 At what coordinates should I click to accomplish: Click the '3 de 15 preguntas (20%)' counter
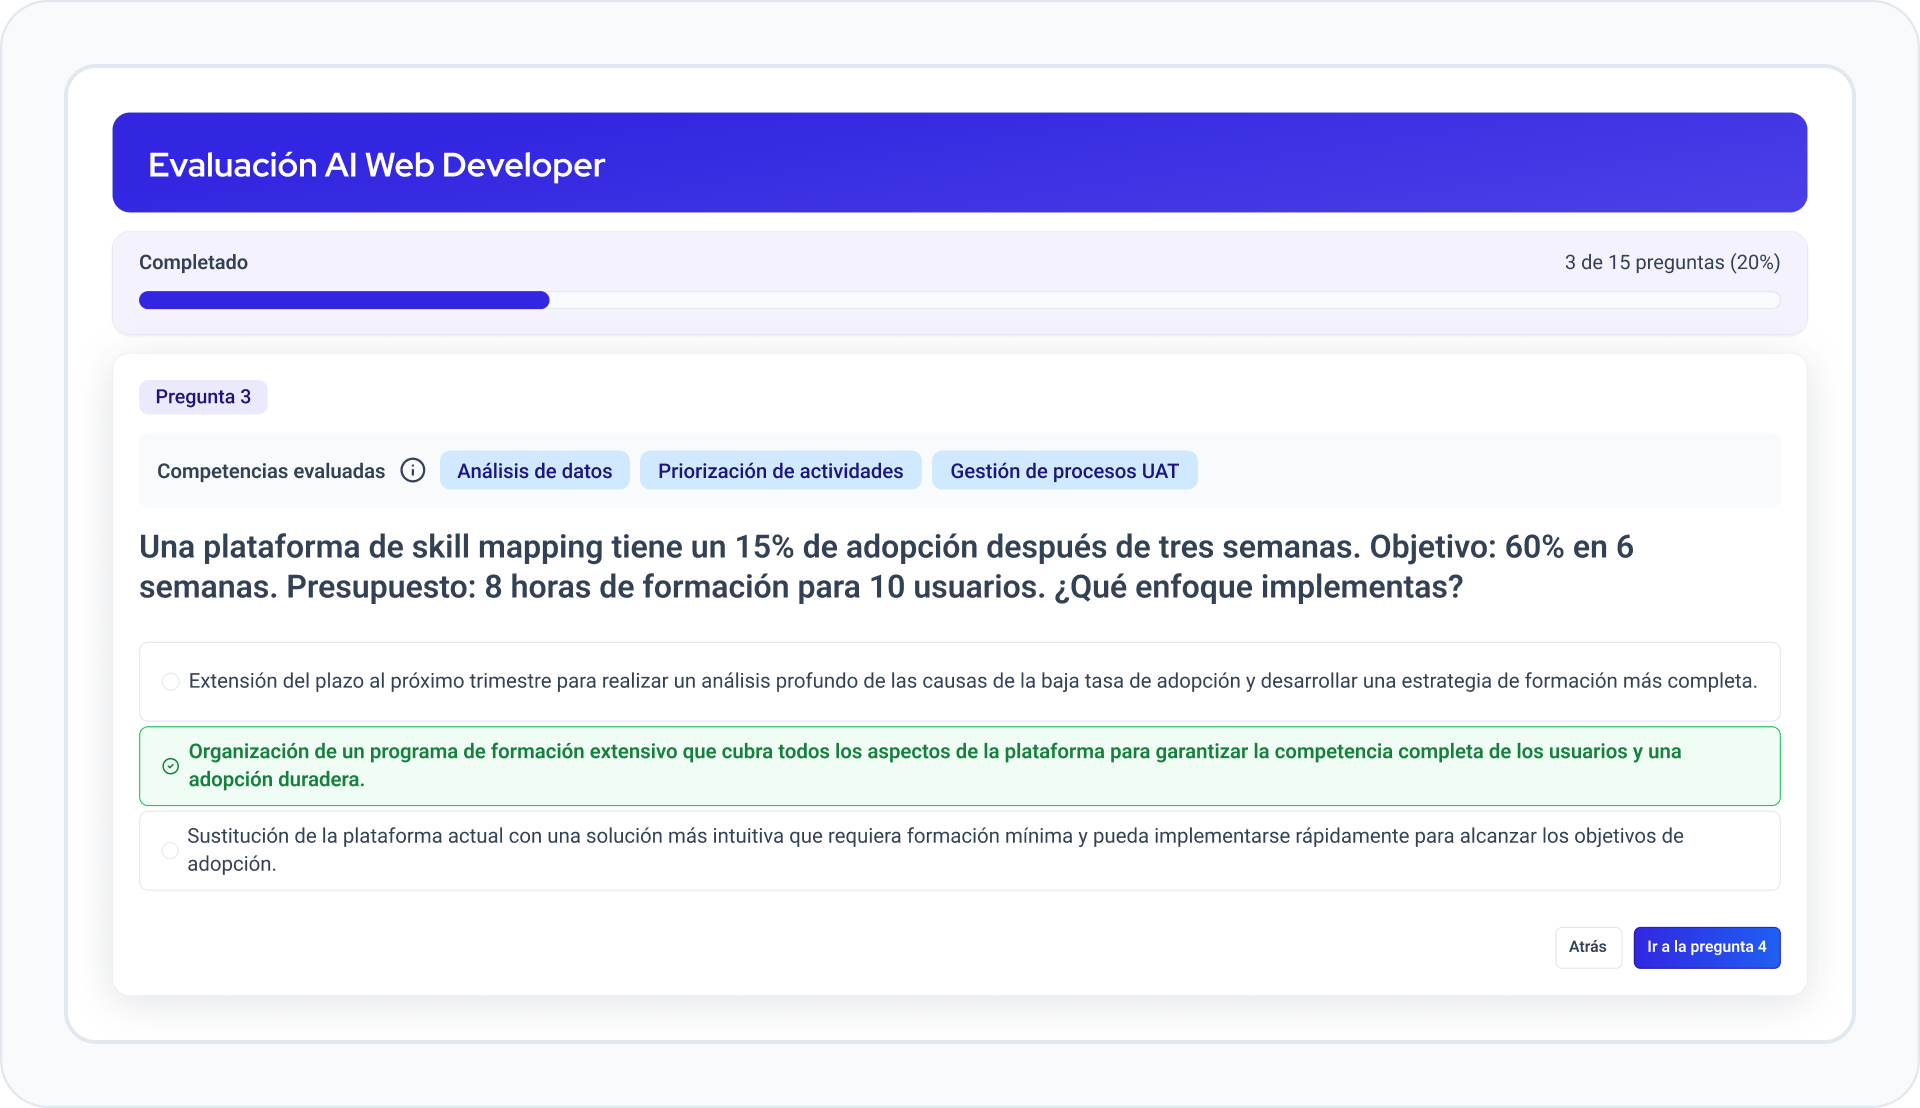click(x=1672, y=262)
